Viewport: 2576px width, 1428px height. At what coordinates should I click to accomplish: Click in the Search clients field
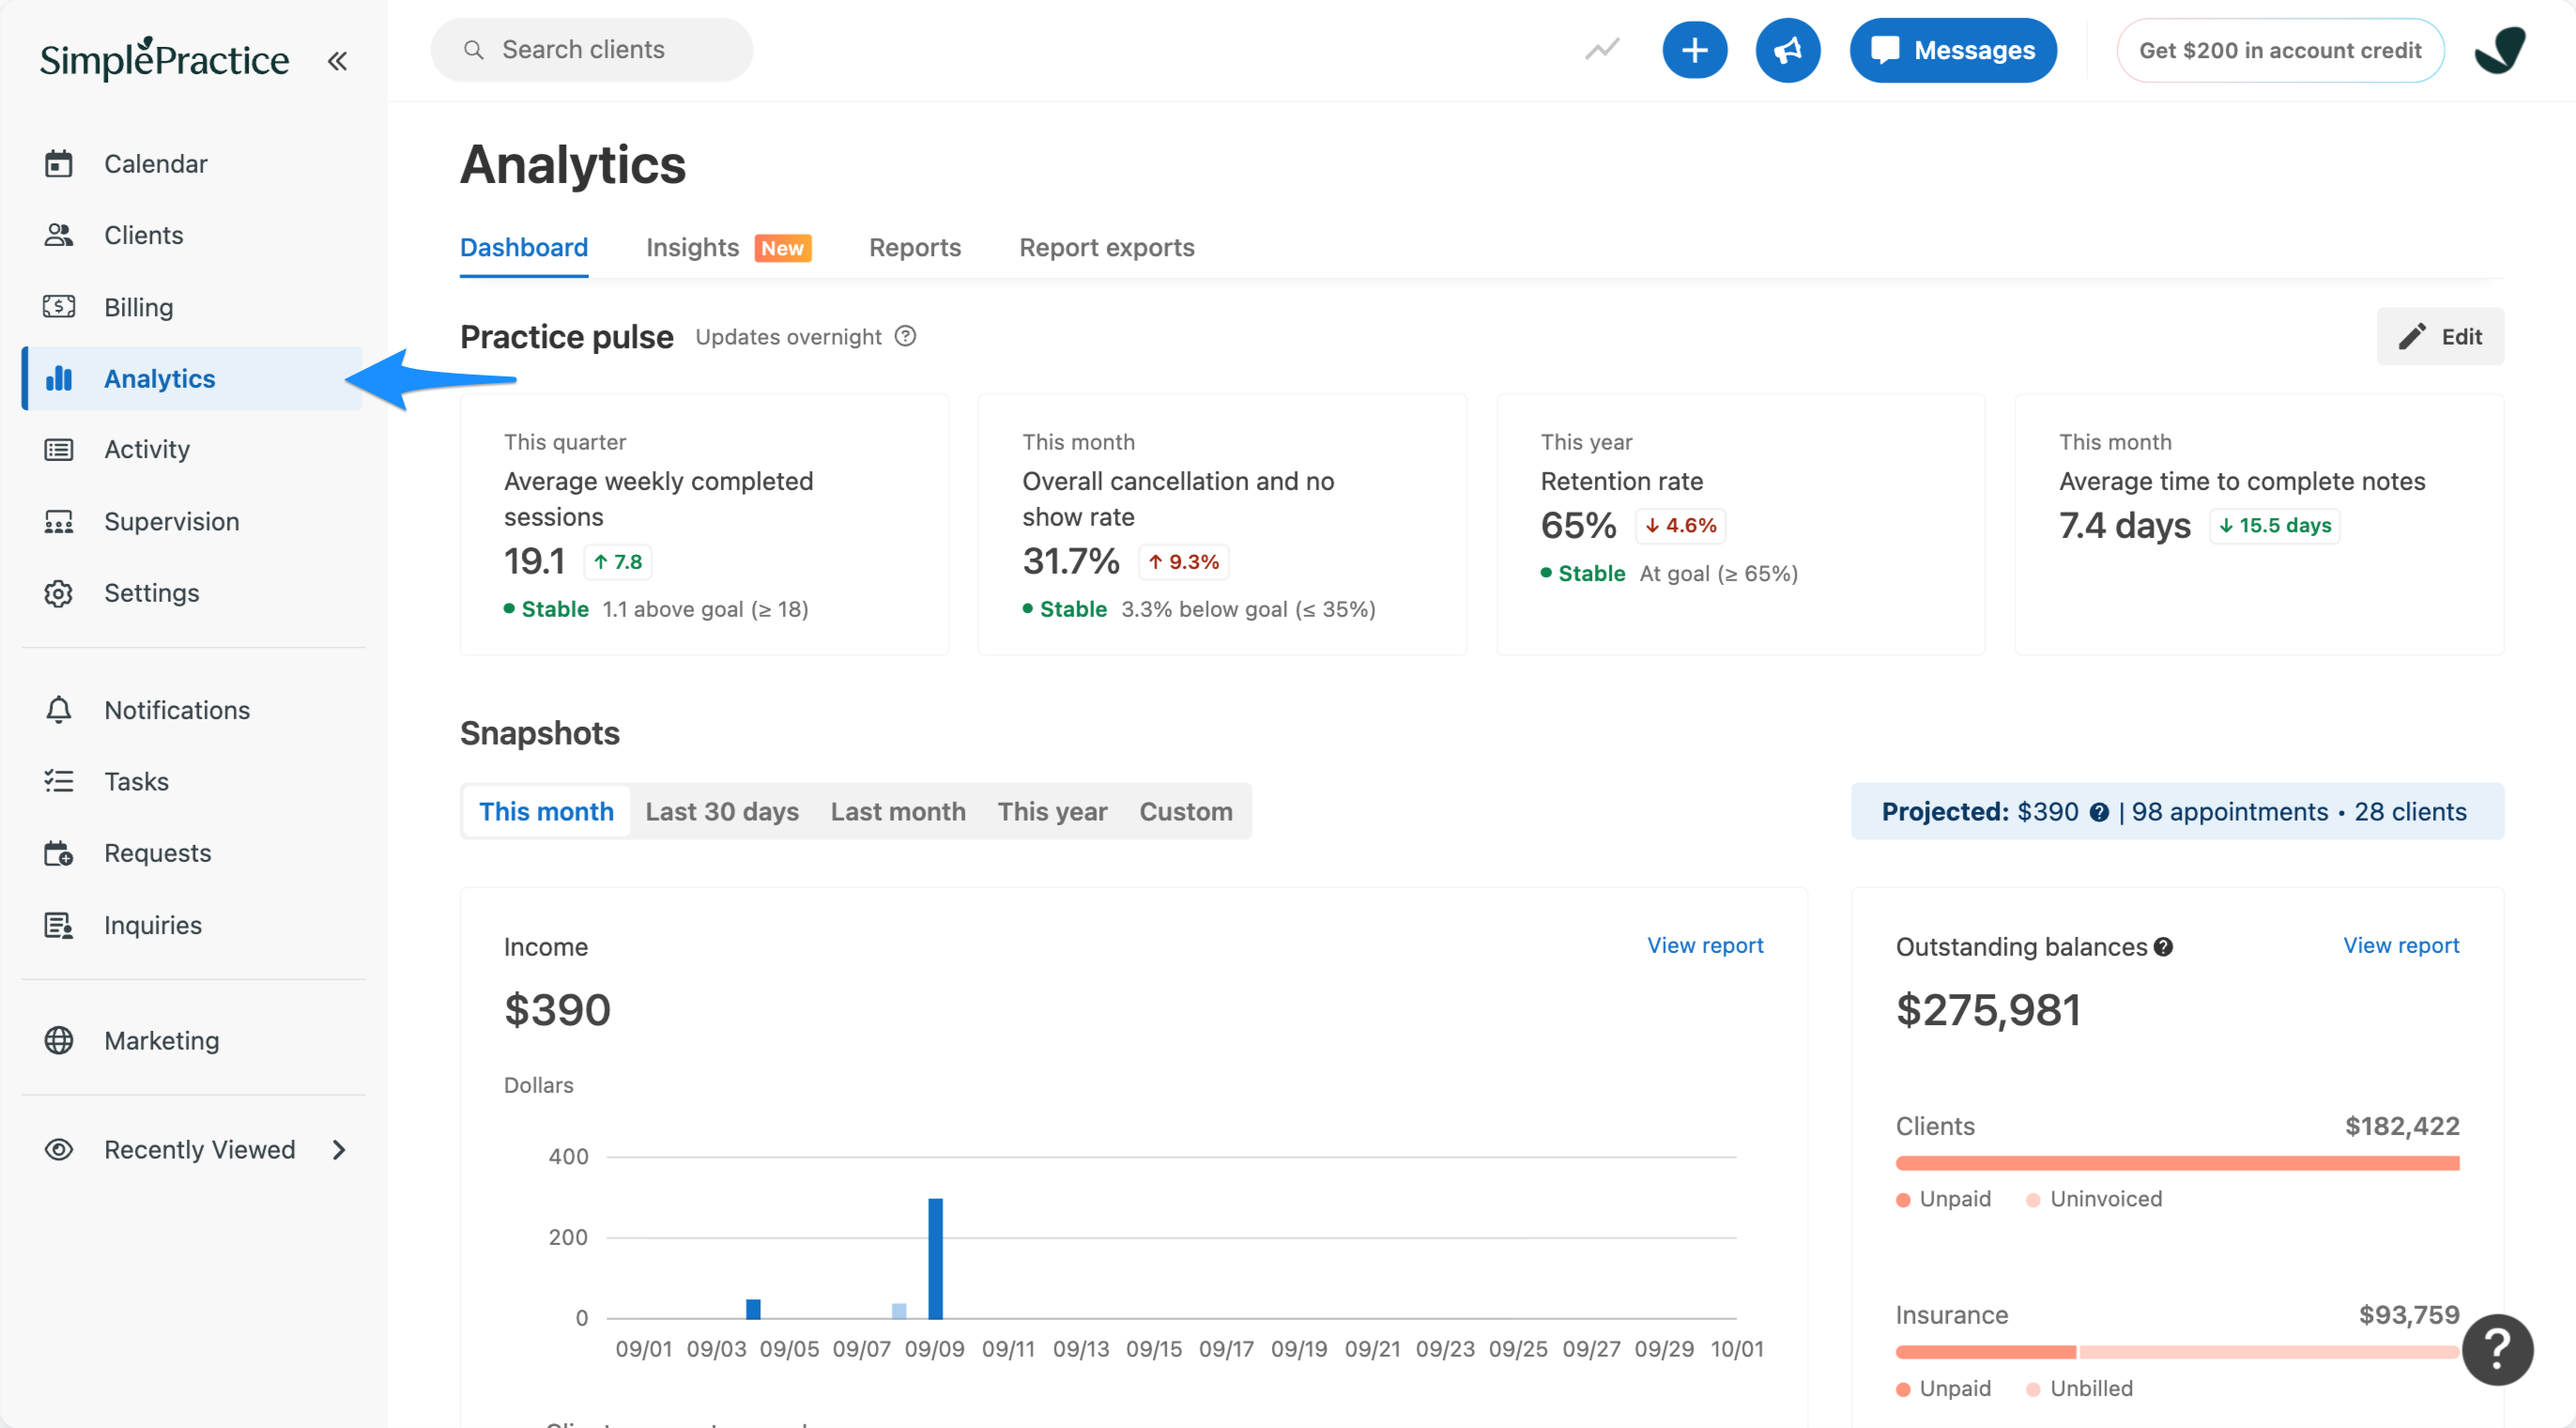point(591,50)
